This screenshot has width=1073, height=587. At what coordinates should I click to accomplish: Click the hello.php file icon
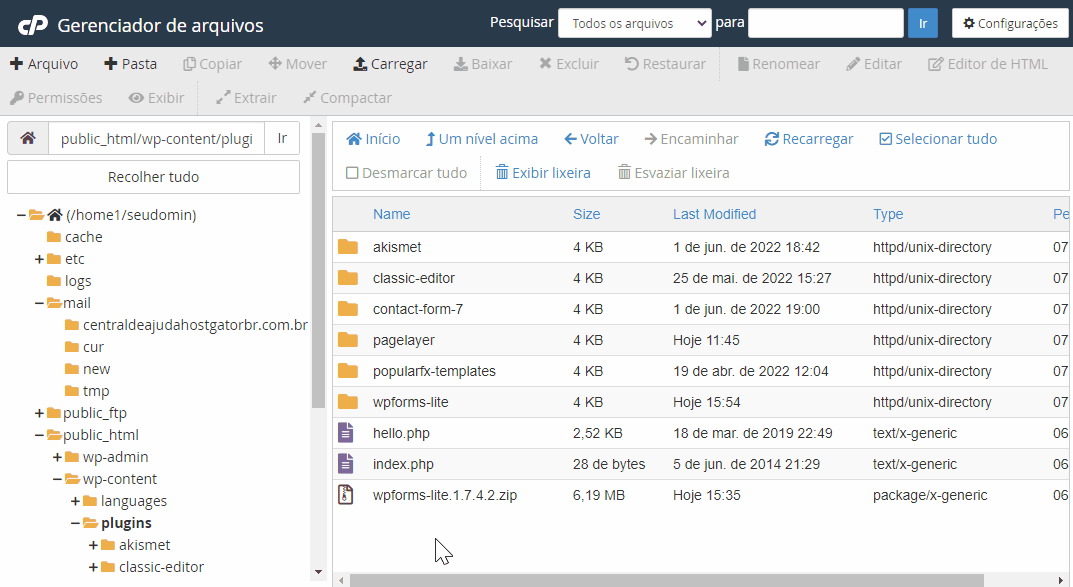pyautogui.click(x=346, y=432)
